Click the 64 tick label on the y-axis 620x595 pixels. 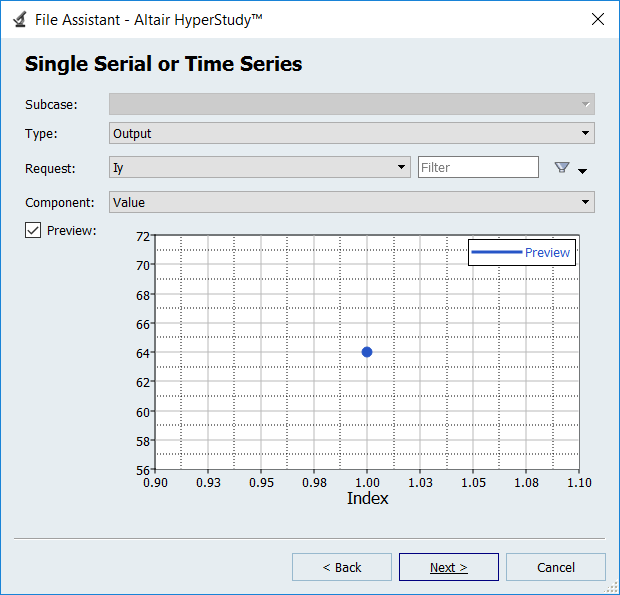coord(142,352)
